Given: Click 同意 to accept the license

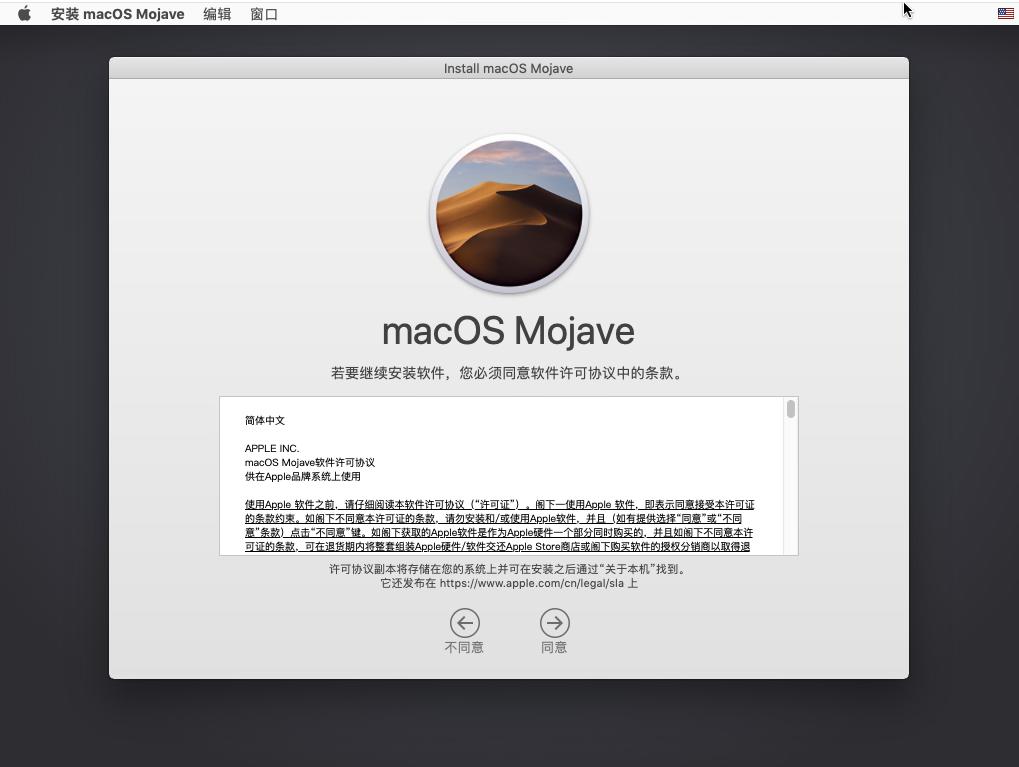Looking at the screenshot, I should click(554, 647).
